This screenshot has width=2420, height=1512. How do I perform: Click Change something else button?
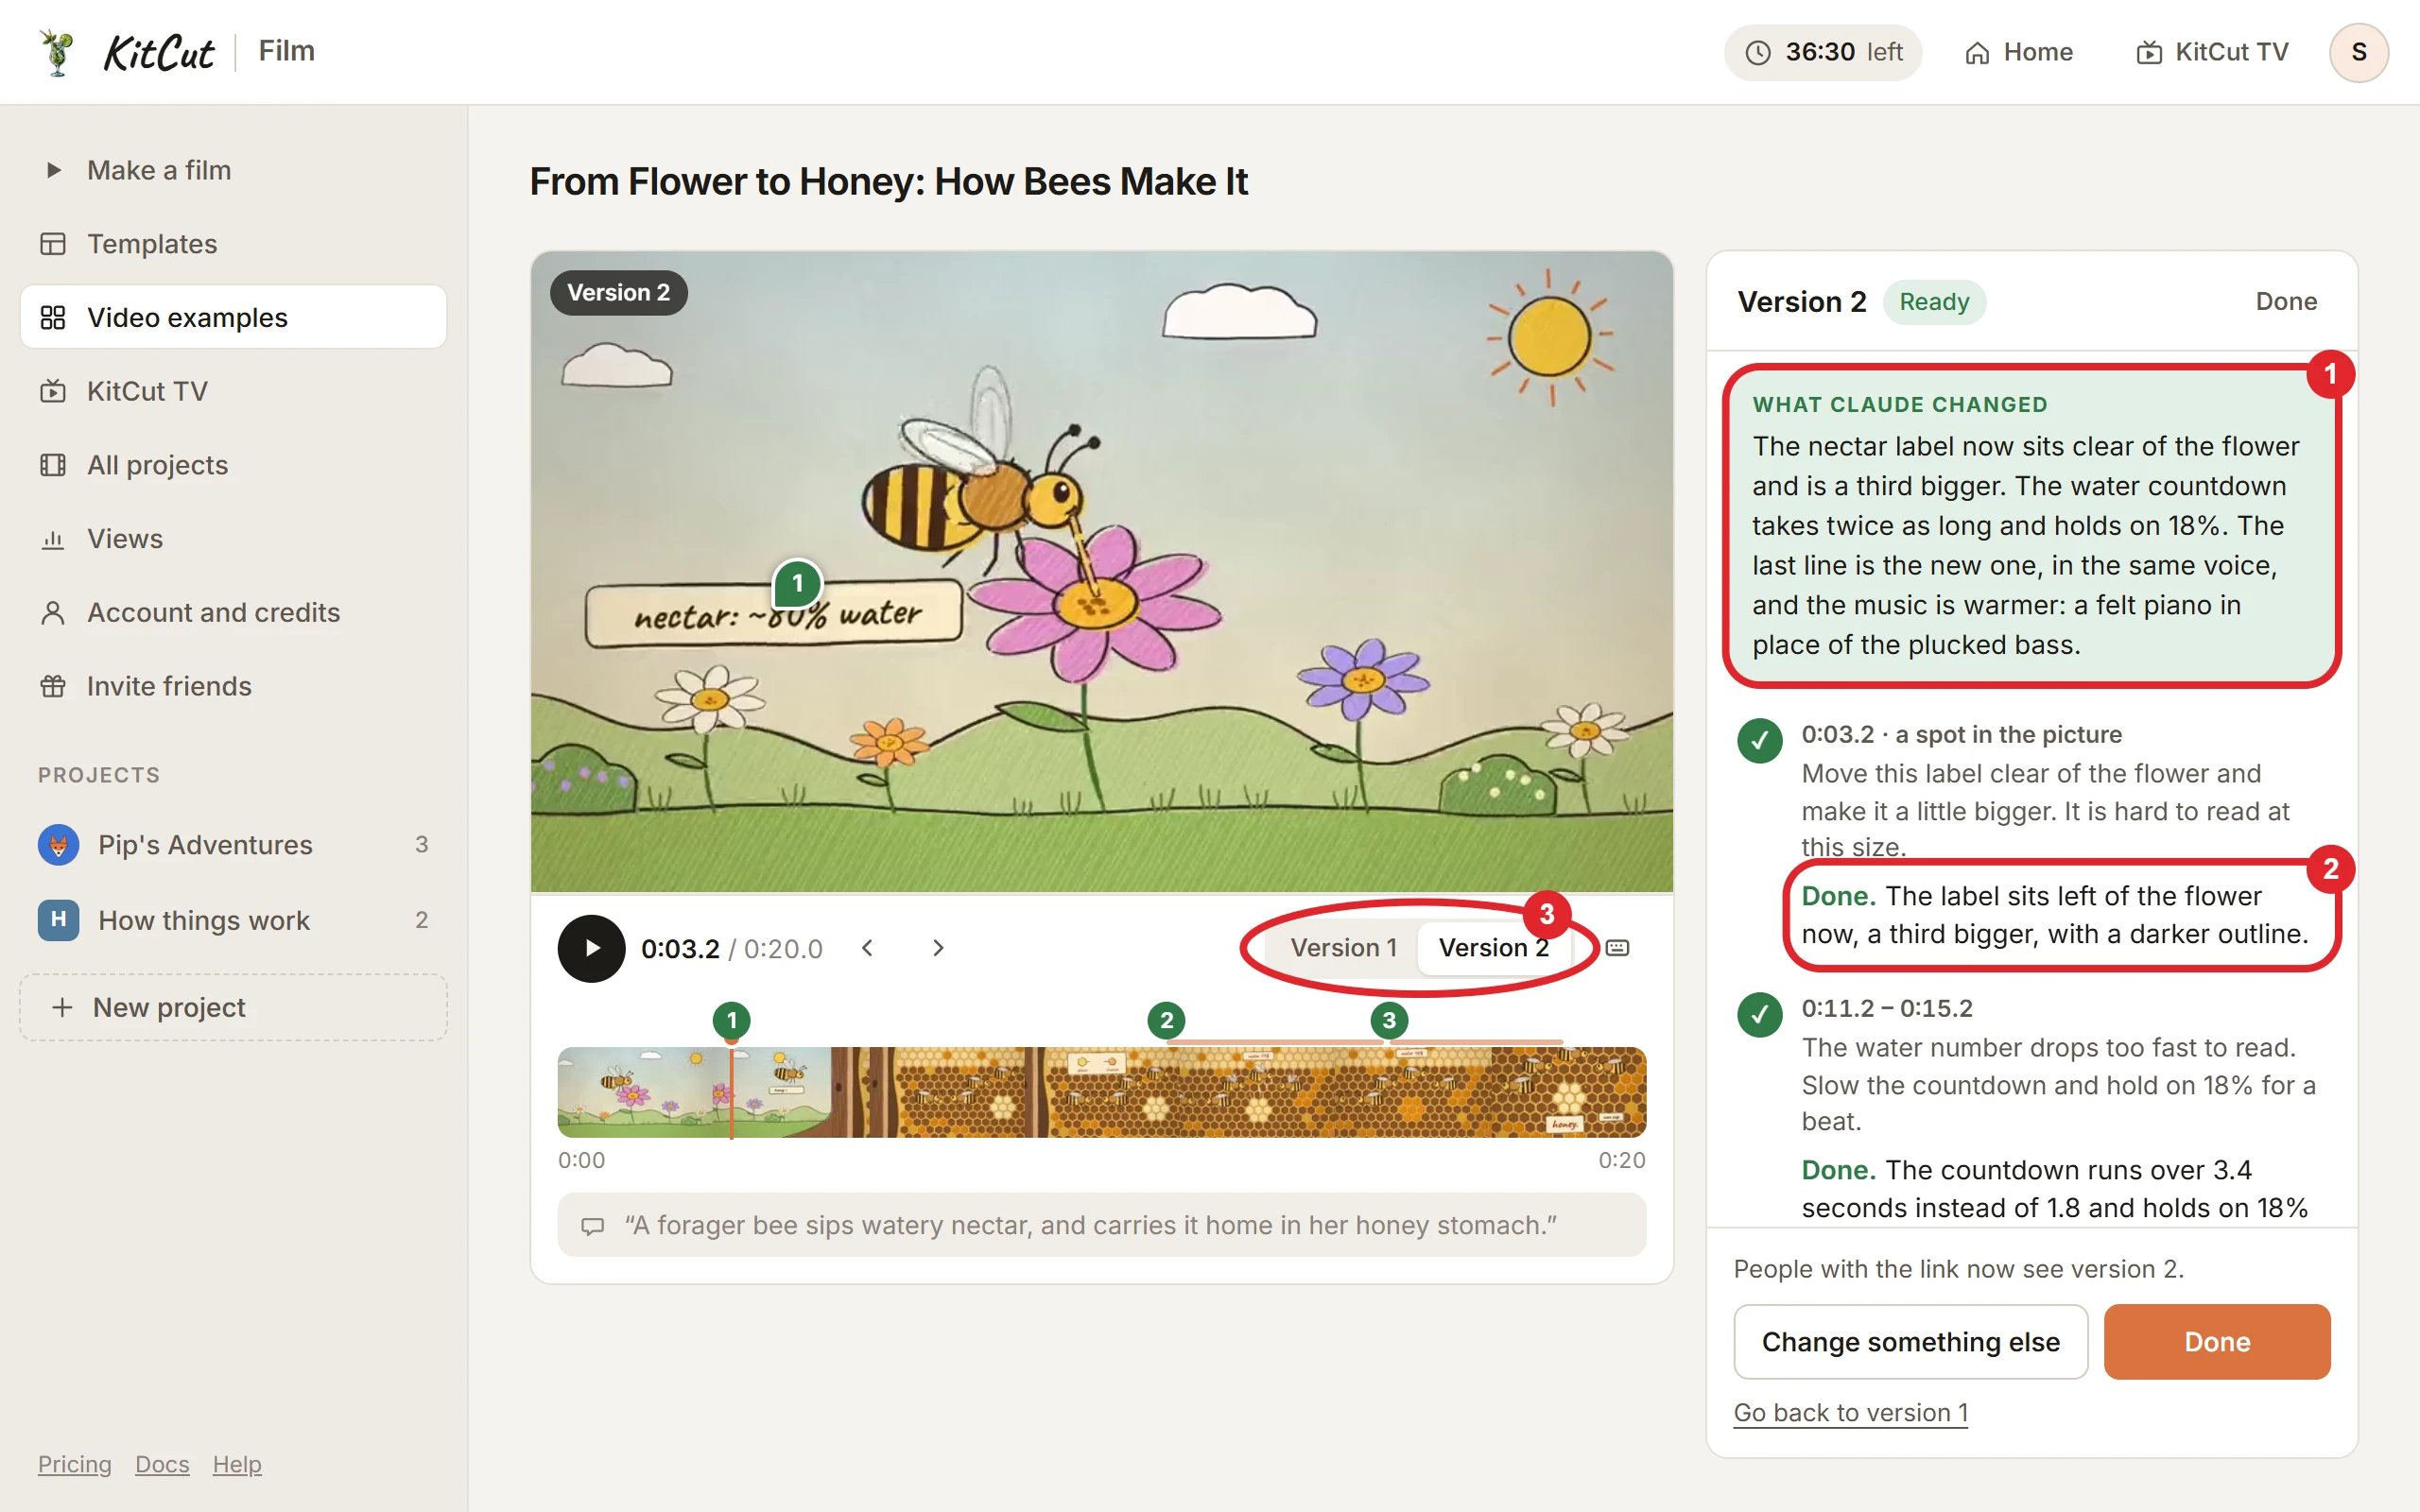[x=1910, y=1342]
